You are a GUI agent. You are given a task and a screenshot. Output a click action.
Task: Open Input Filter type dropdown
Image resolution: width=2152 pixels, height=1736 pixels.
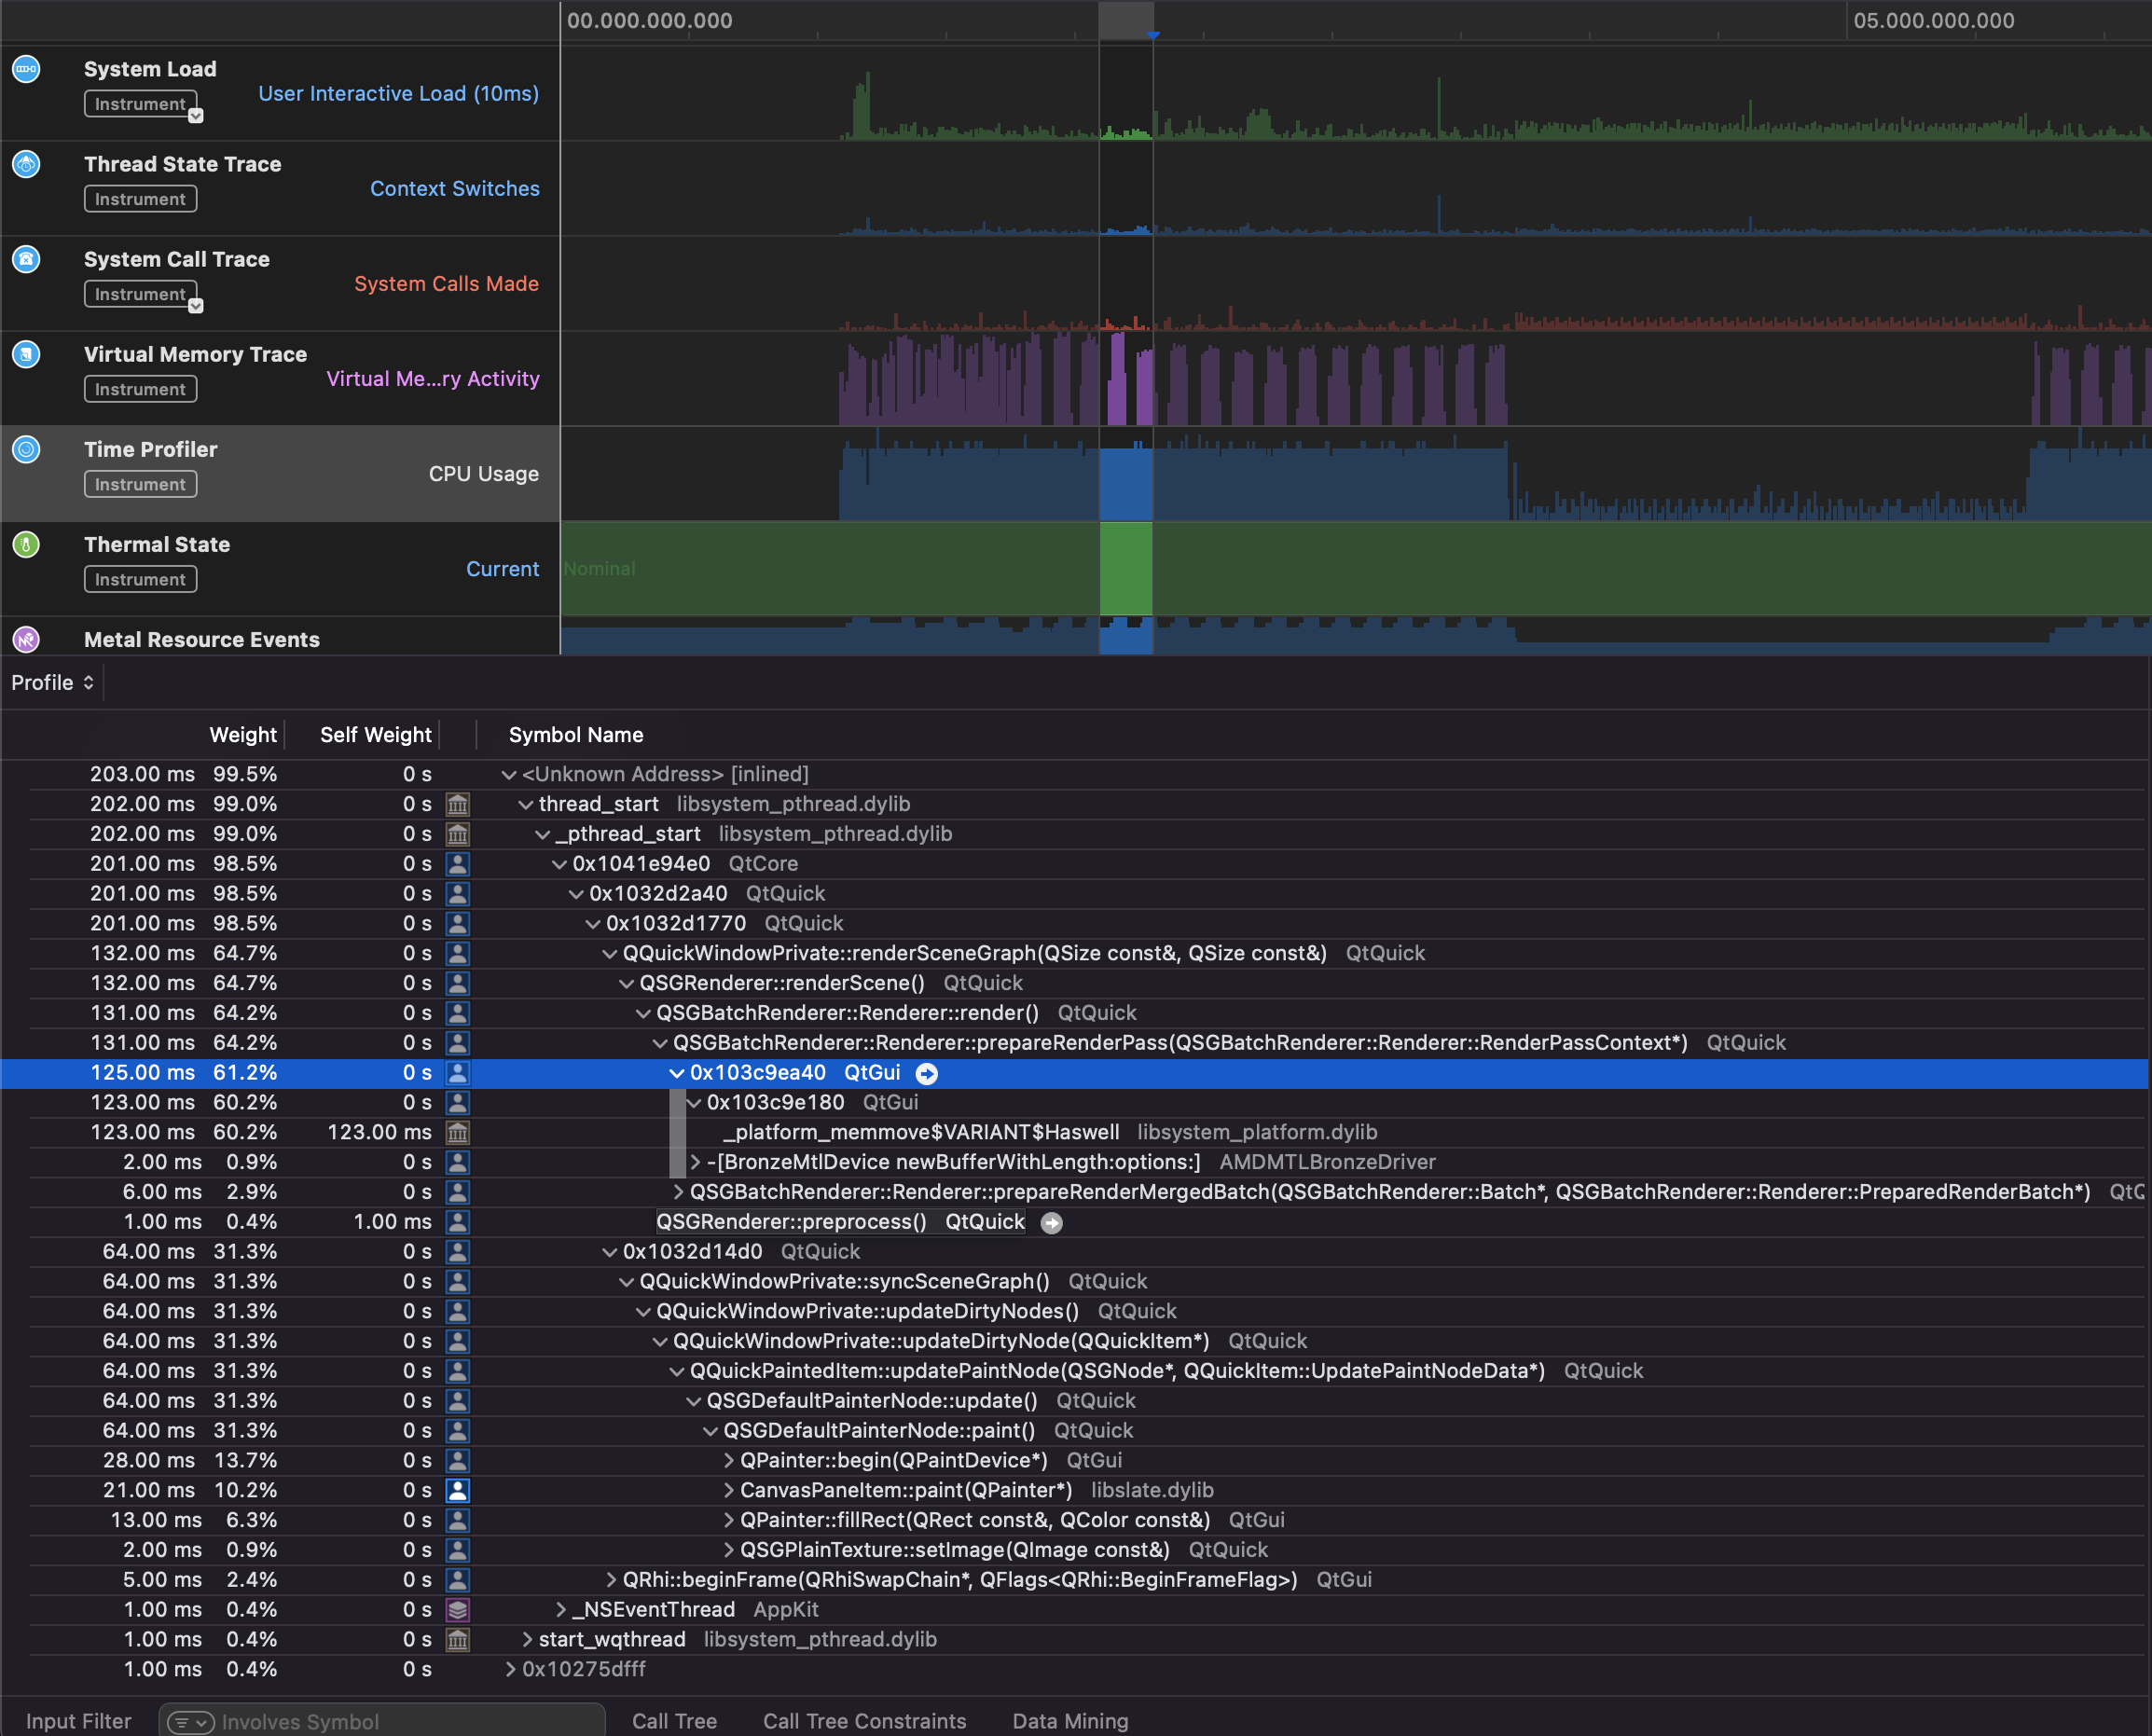190,1721
